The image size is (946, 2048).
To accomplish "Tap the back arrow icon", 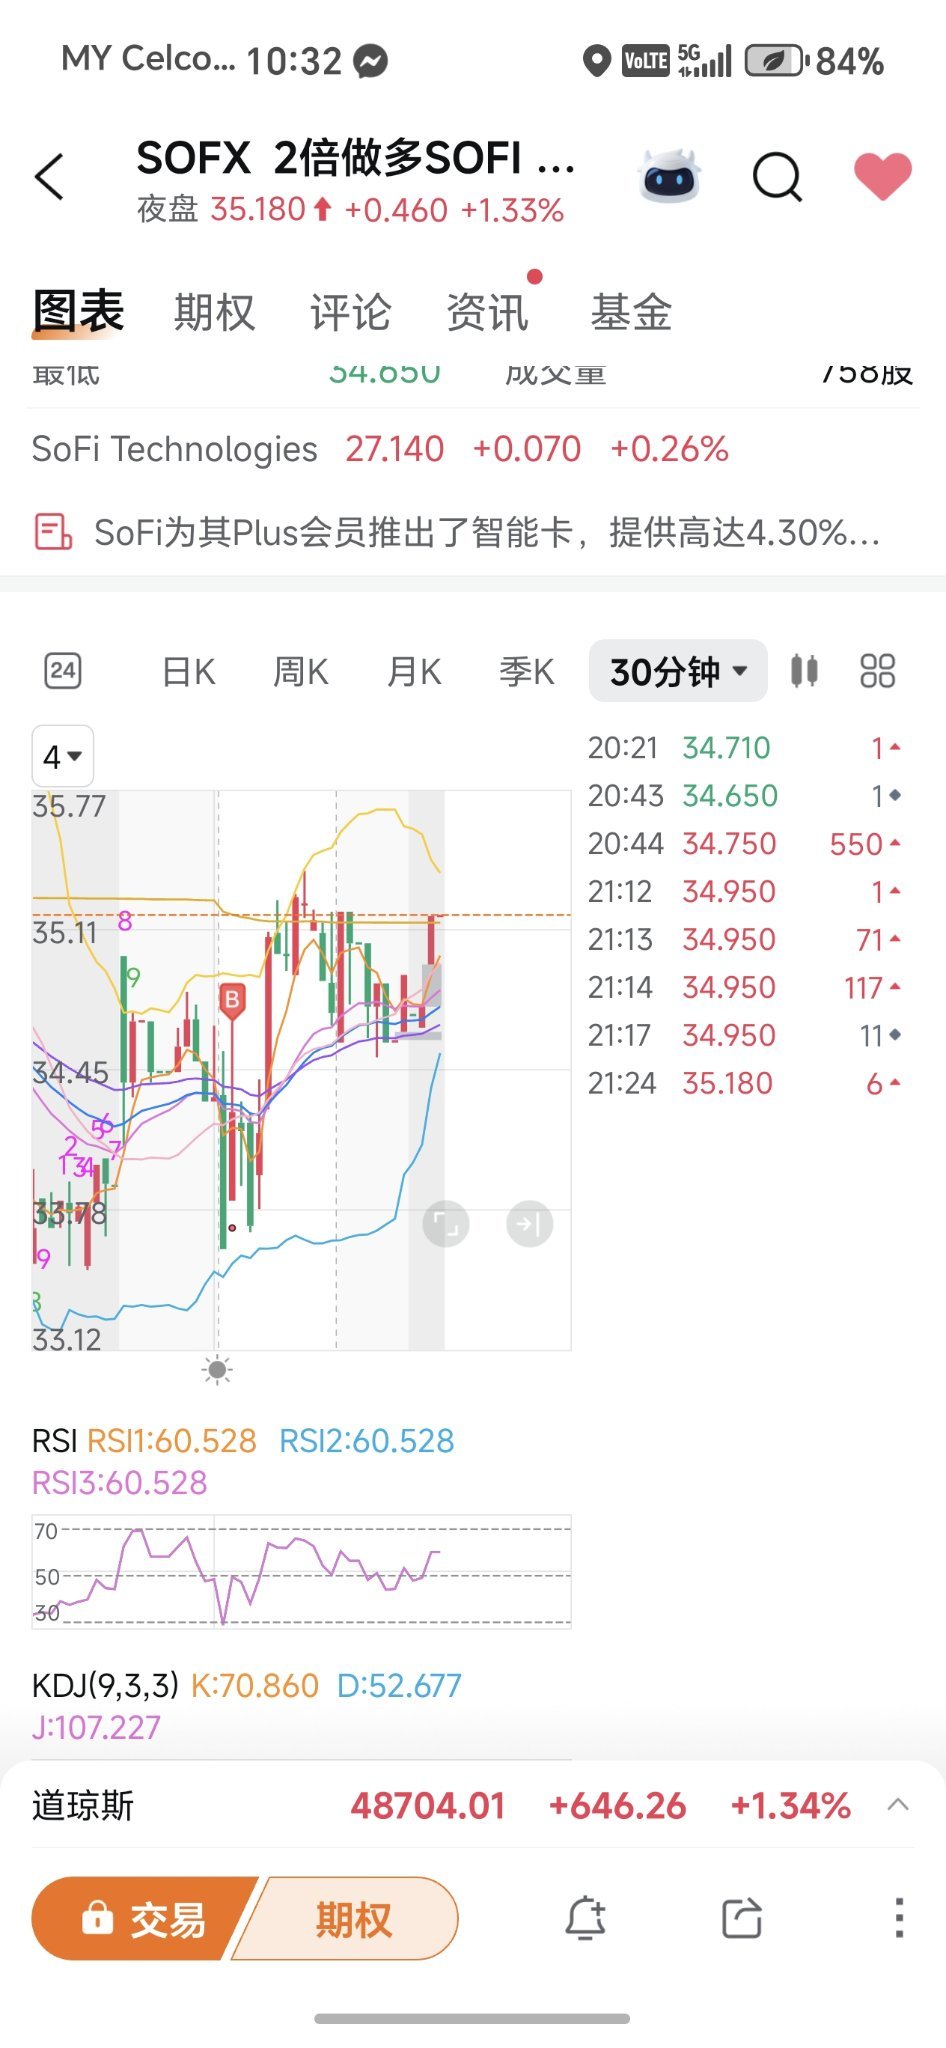I will (50, 178).
